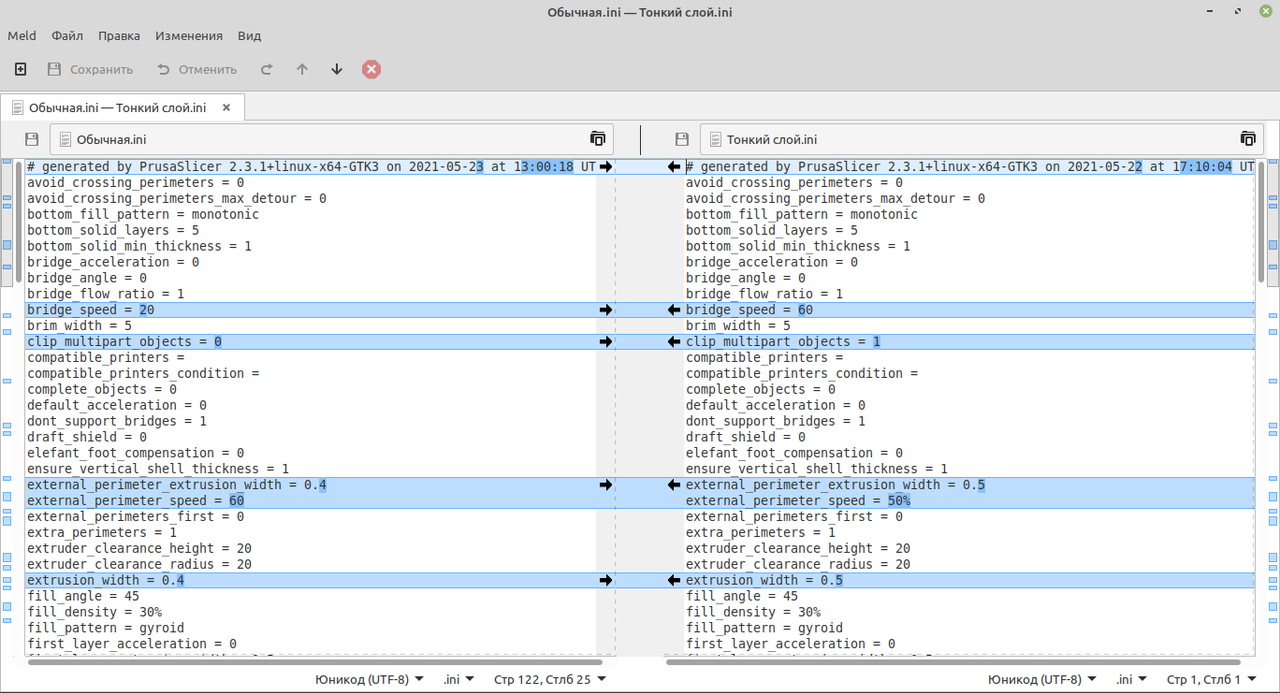Go to previous change with up arrow
The width and height of the screenshot is (1280, 693).
[302, 69]
